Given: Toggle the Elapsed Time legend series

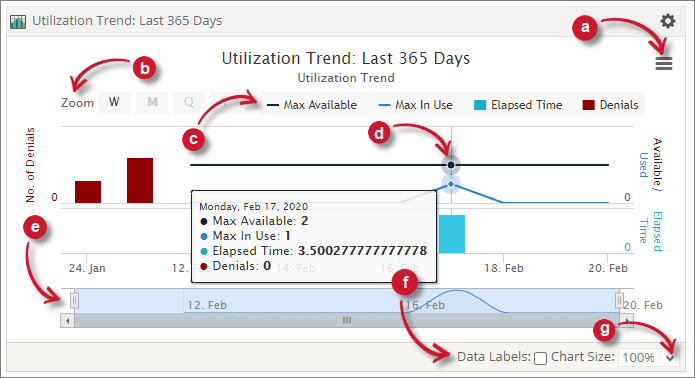Looking at the screenshot, I should click(x=518, y=105).
